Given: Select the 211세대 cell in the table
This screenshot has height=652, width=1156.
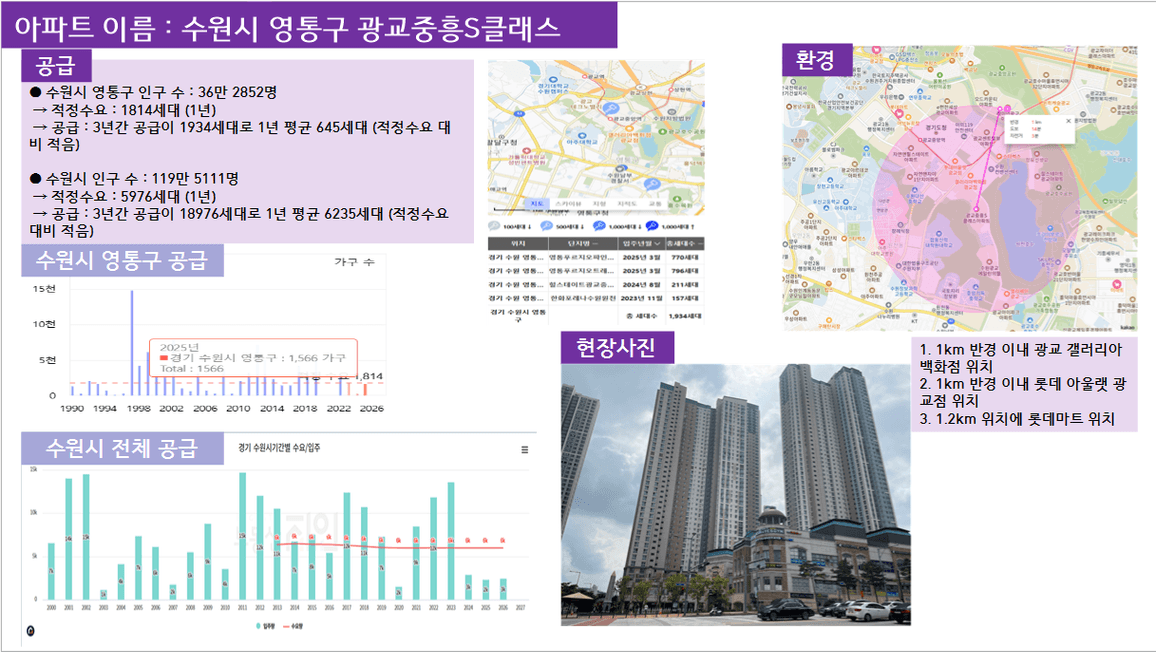Looking at the screenshot, I should point(685,285).
